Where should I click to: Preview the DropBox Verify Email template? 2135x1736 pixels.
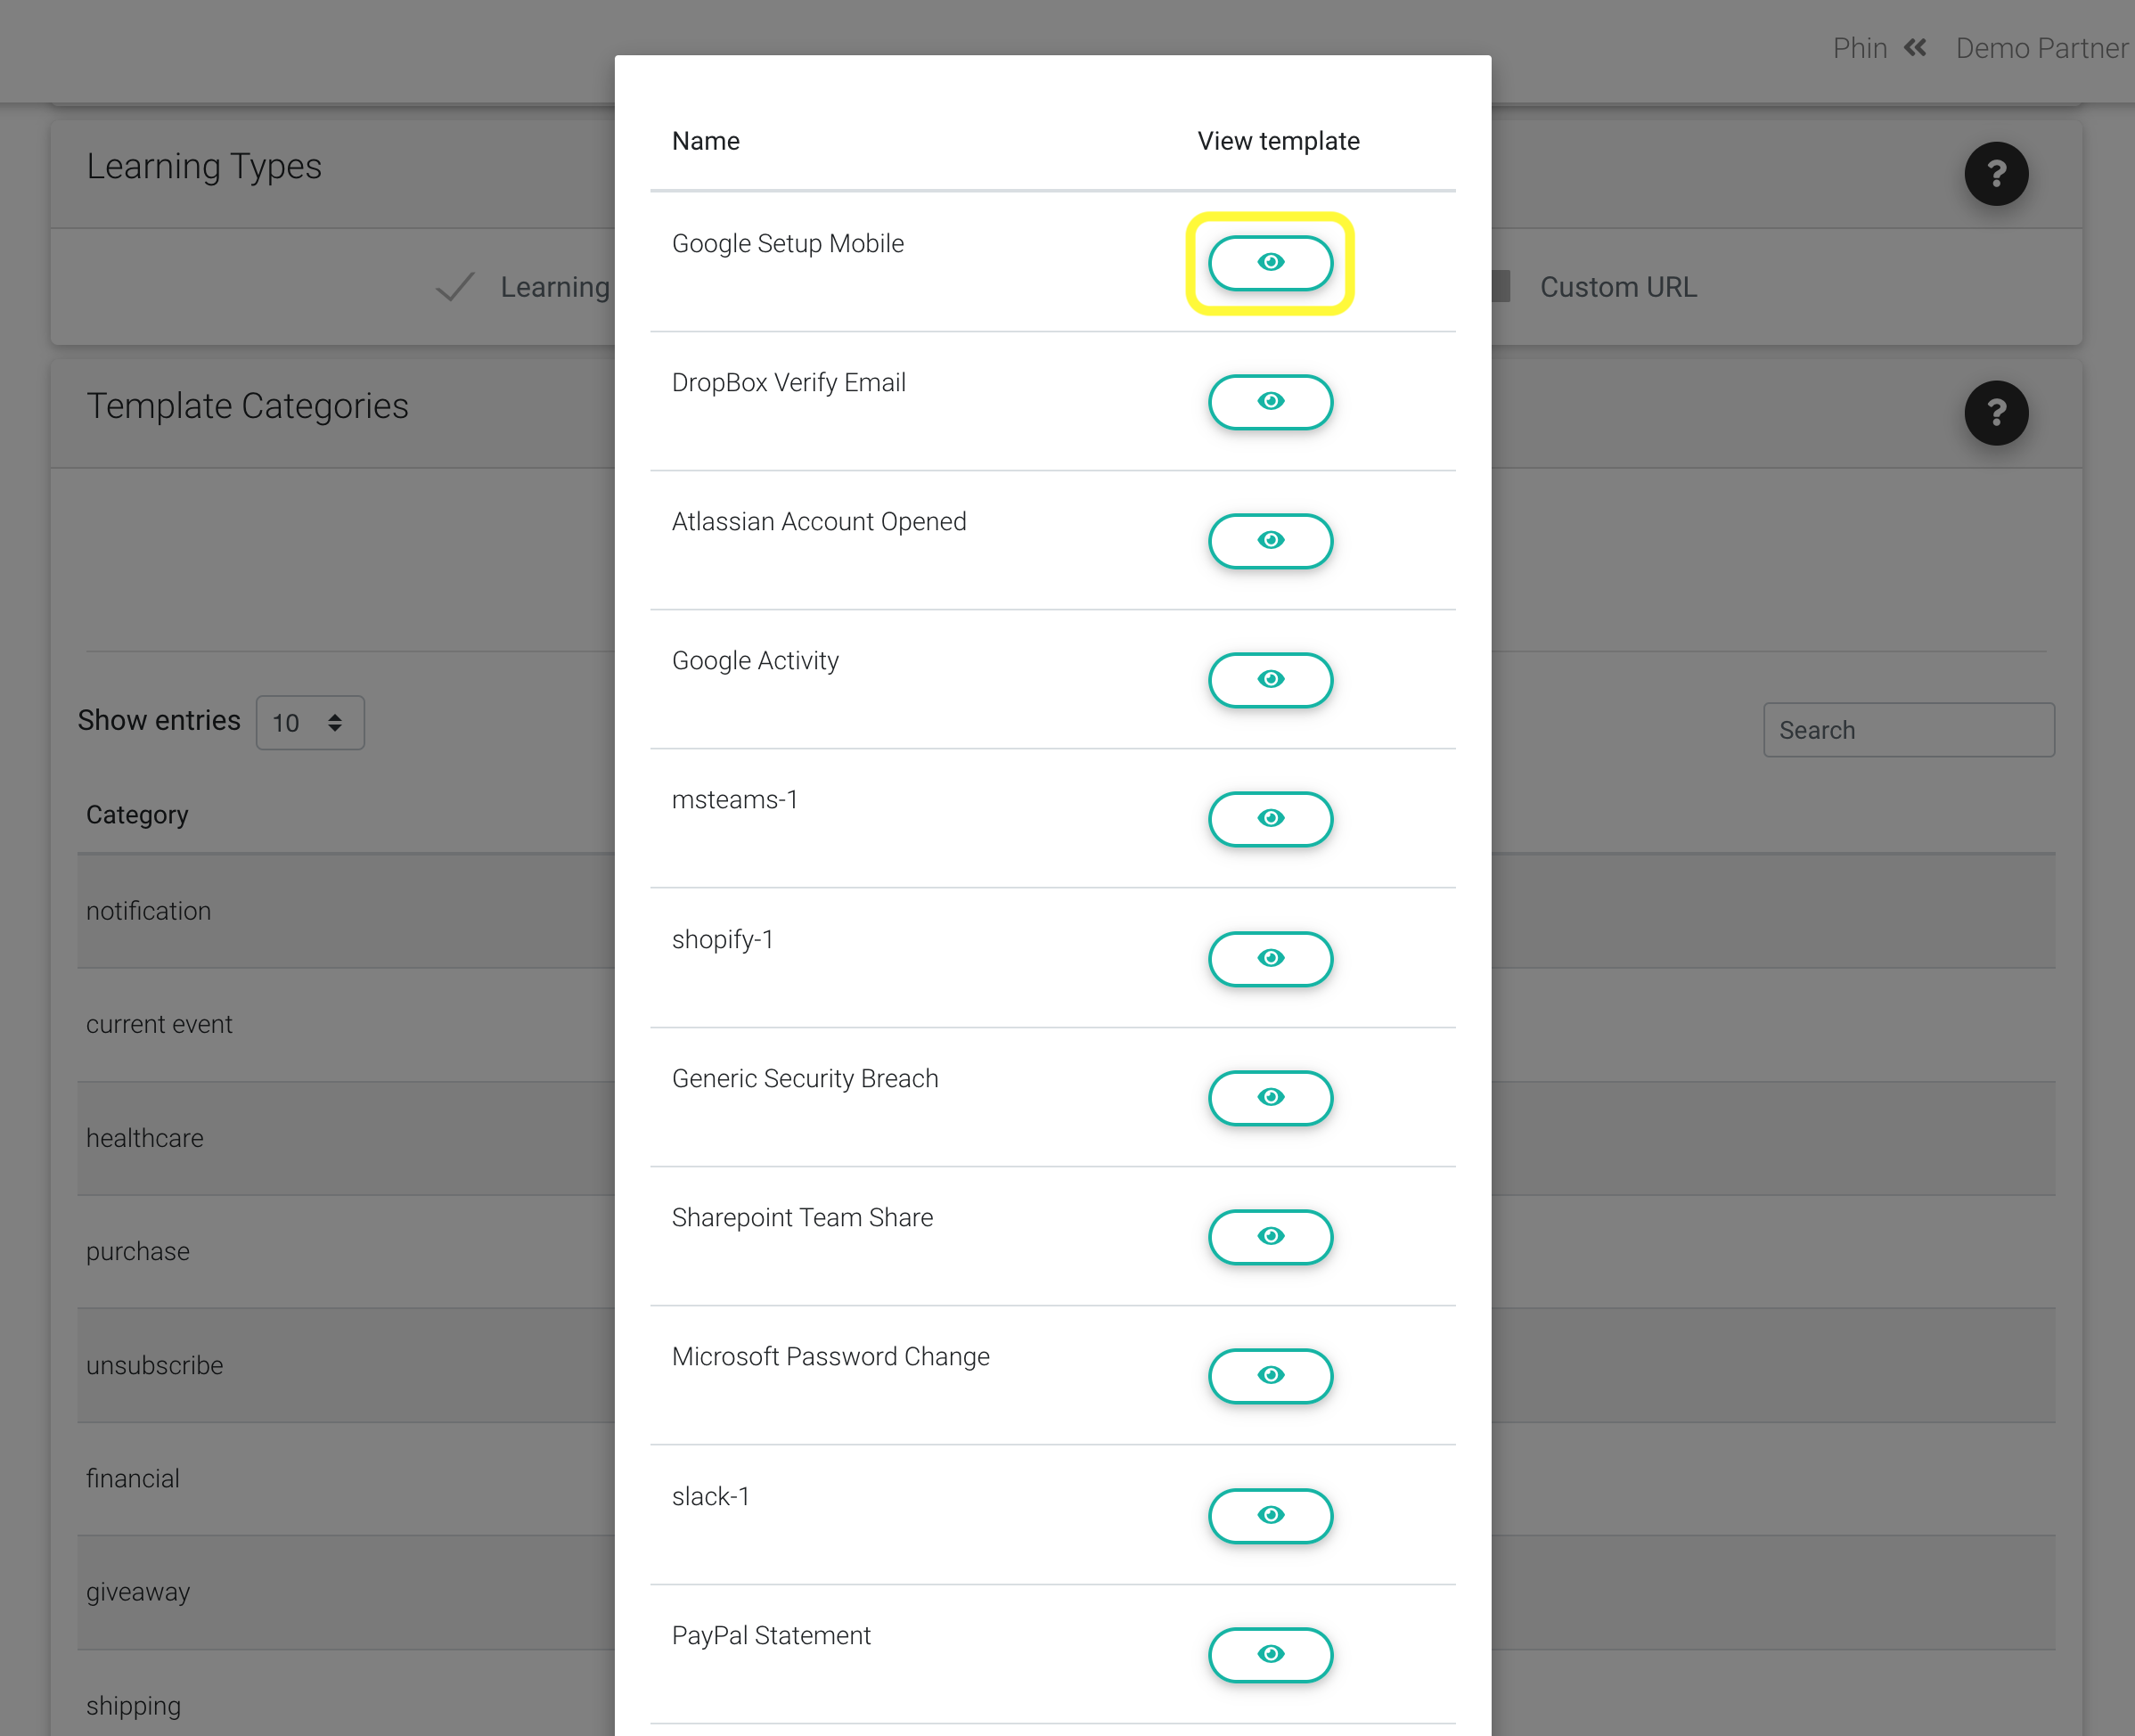pyautogui.click(x=1270, y=402)
